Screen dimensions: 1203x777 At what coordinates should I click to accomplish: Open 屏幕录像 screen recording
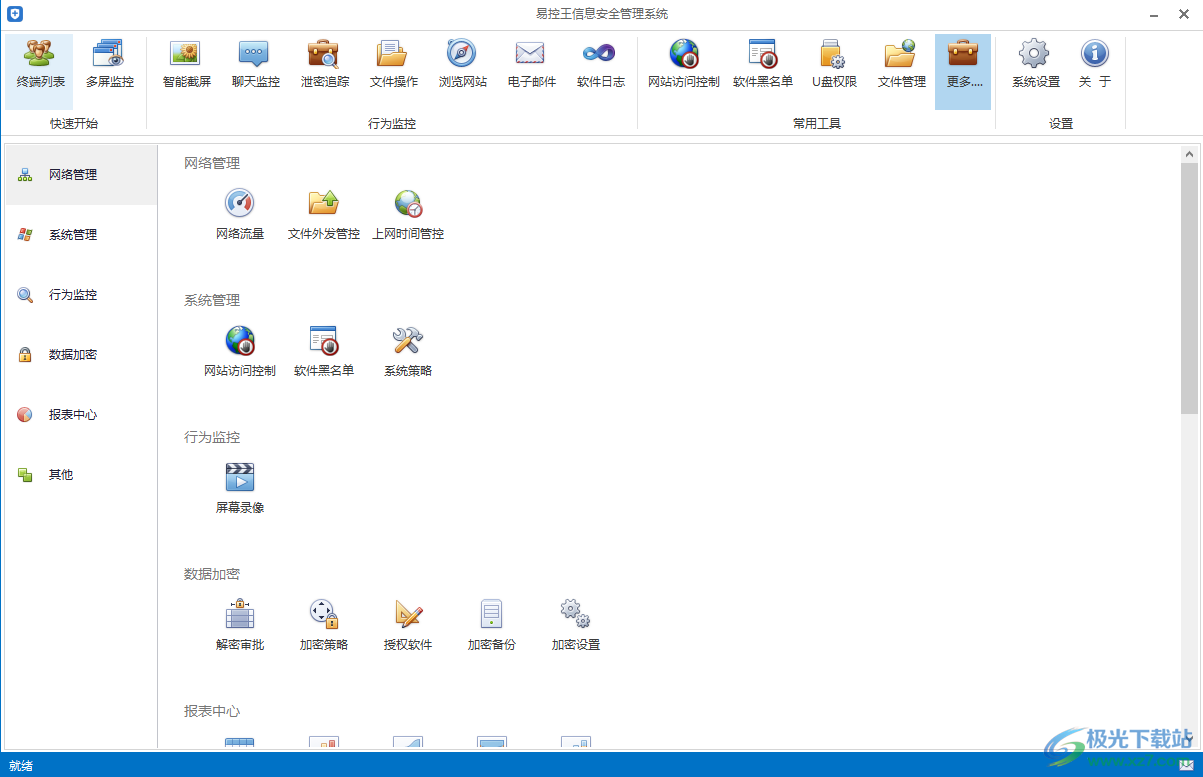pyautogui.click(x=240, y=488)
